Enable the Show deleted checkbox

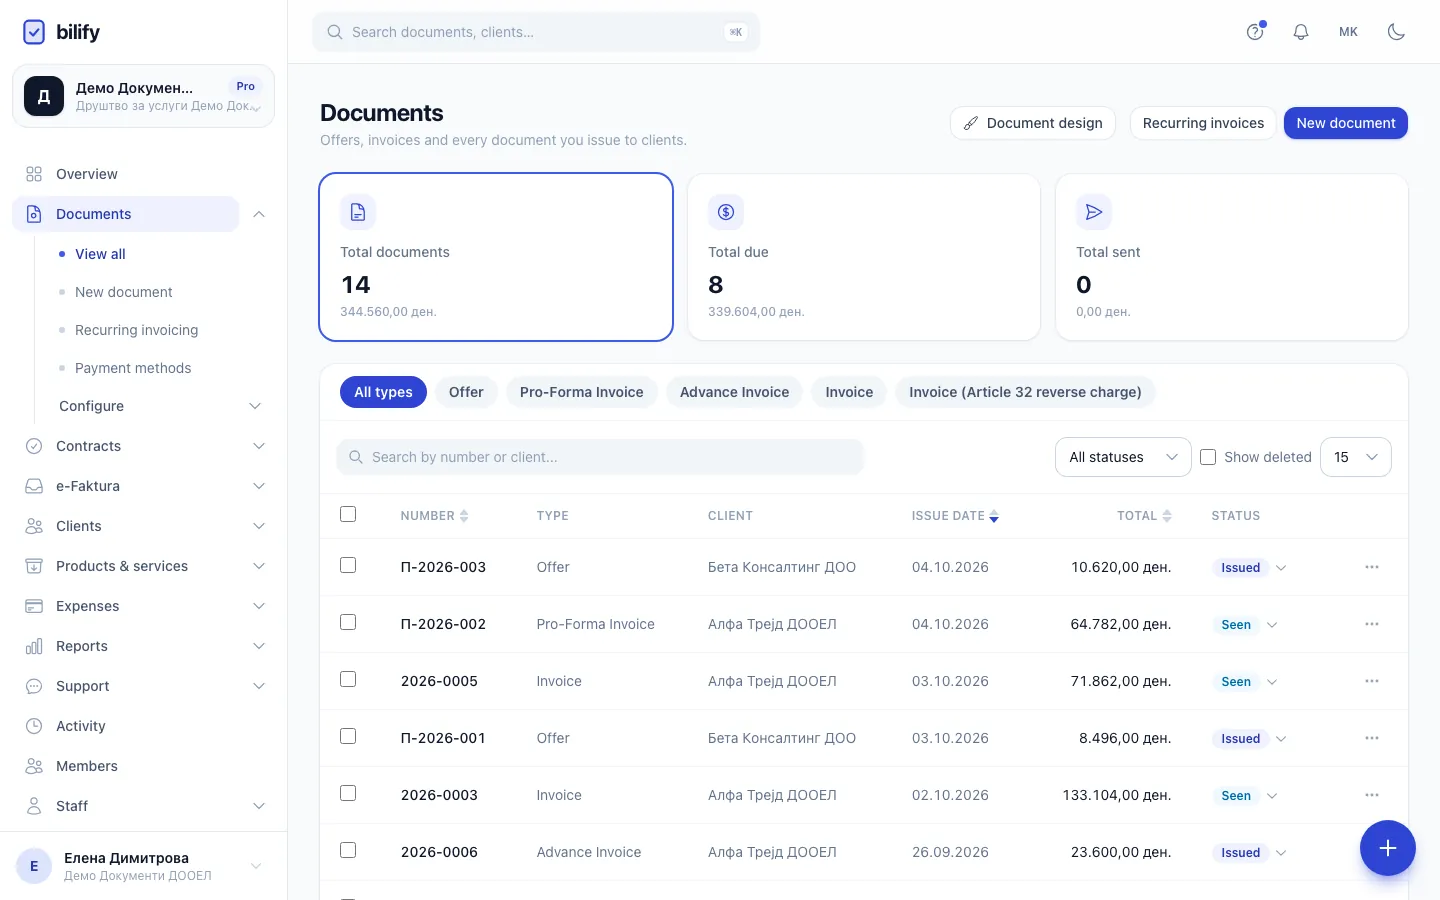pyautogui.click(x=1208, y=457)
